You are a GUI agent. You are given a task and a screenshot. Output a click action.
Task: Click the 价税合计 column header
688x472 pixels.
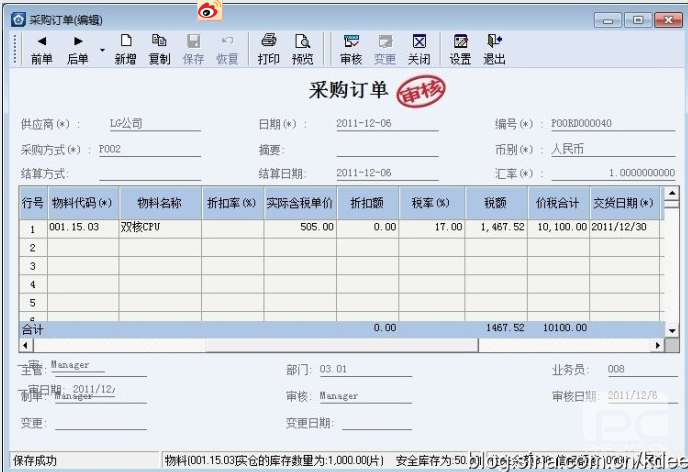(557, 202)
